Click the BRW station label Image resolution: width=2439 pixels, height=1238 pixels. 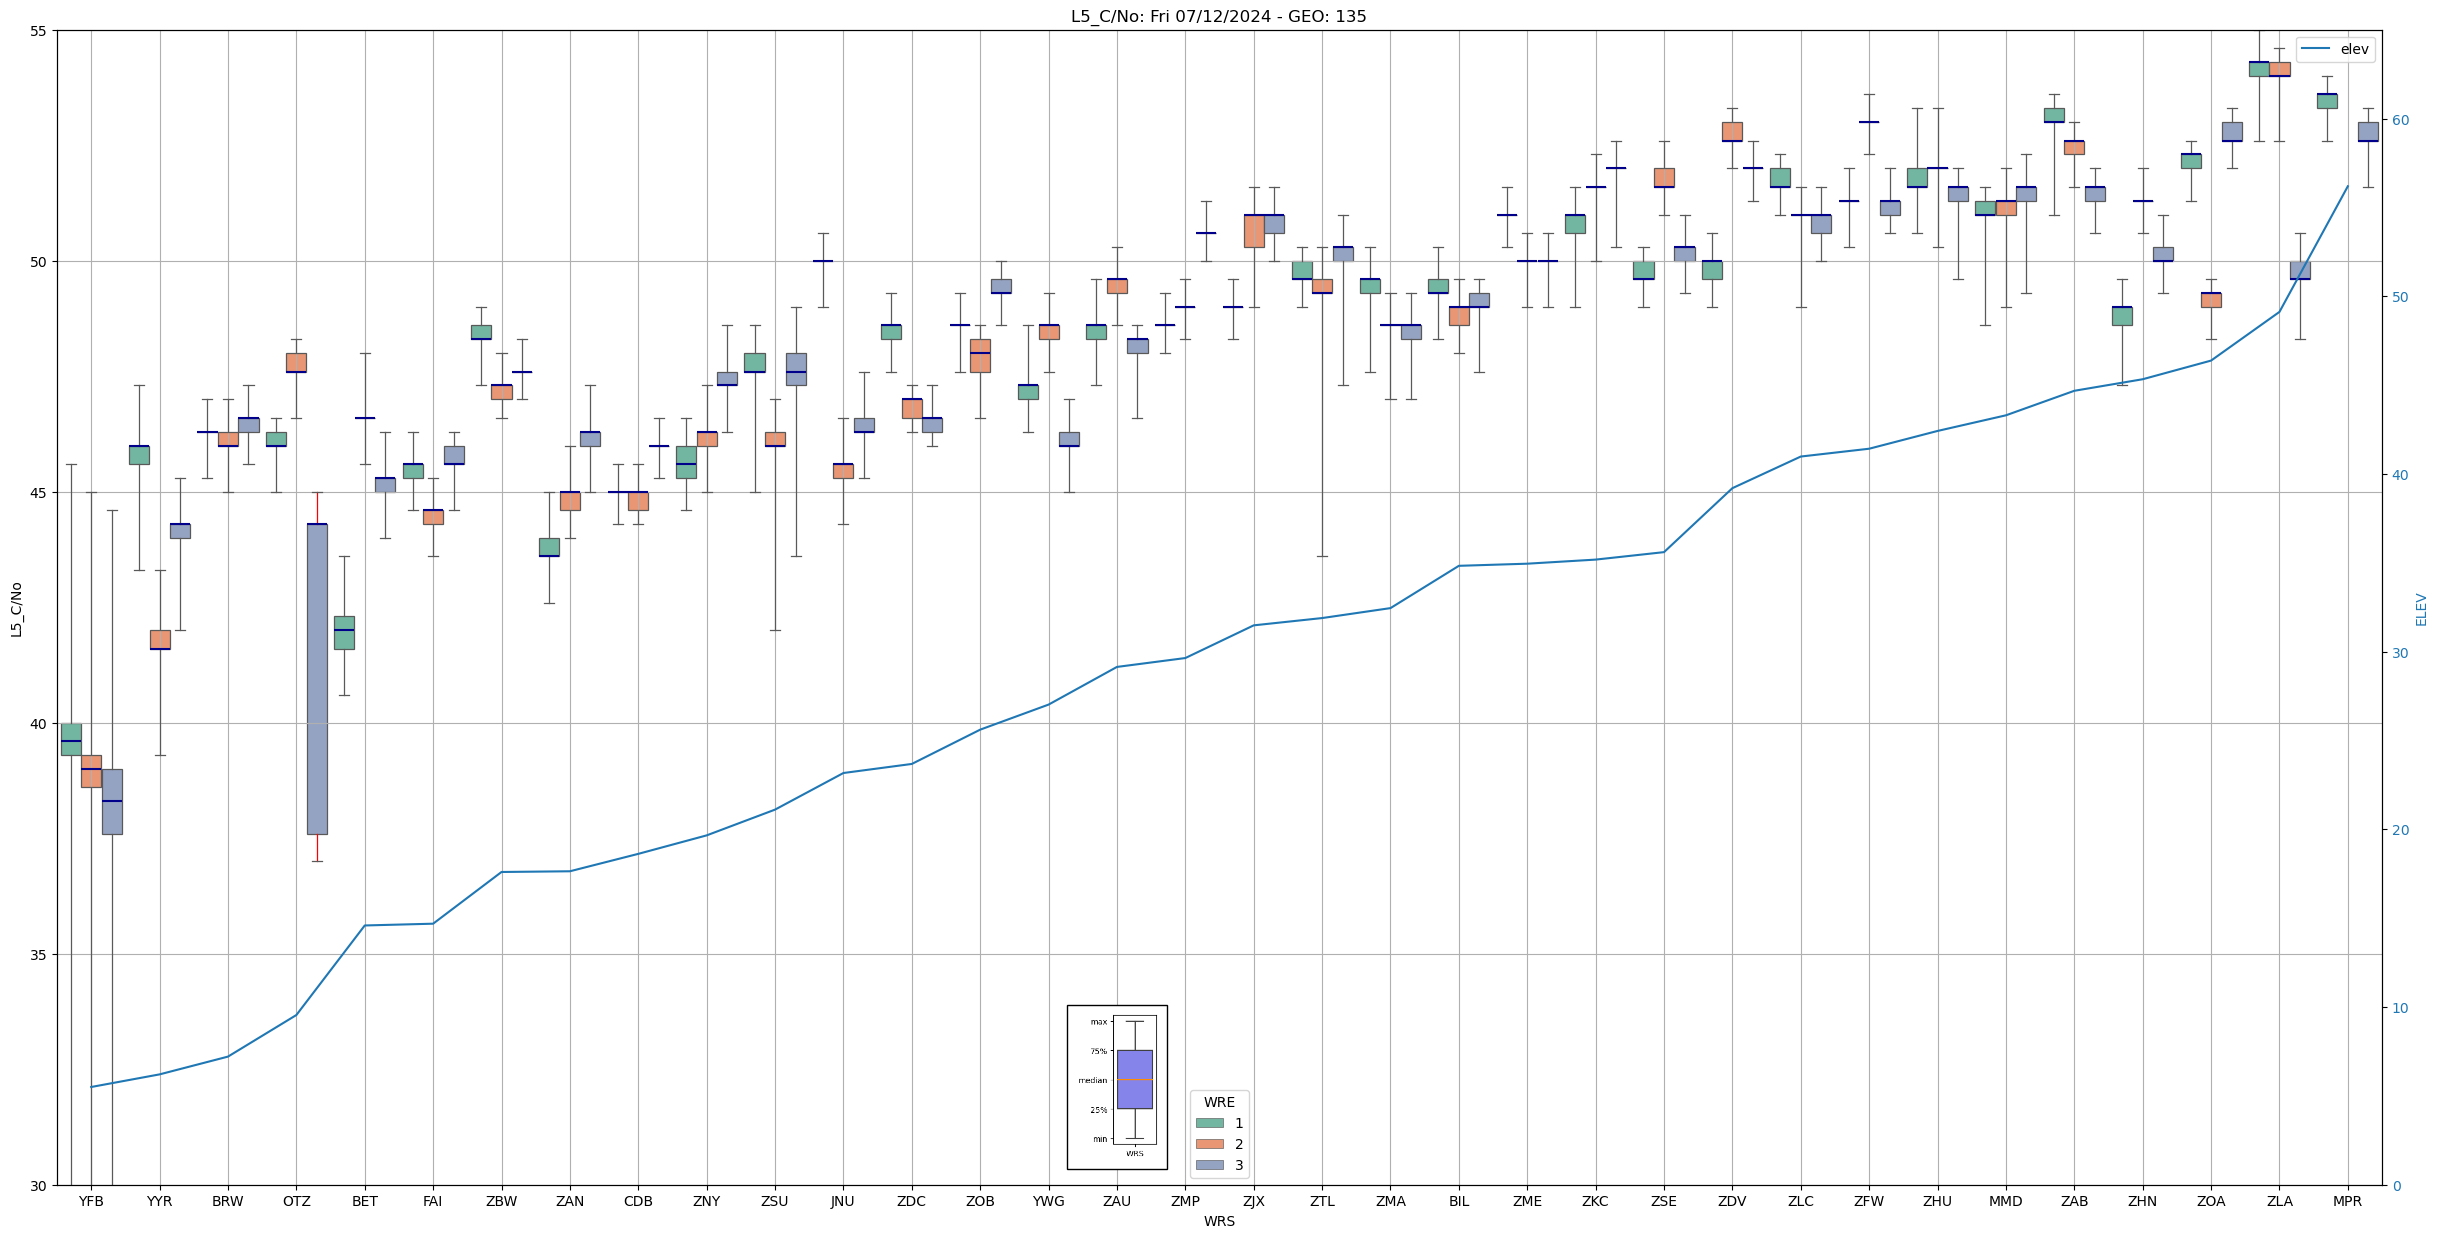[x=228, y=1201]
